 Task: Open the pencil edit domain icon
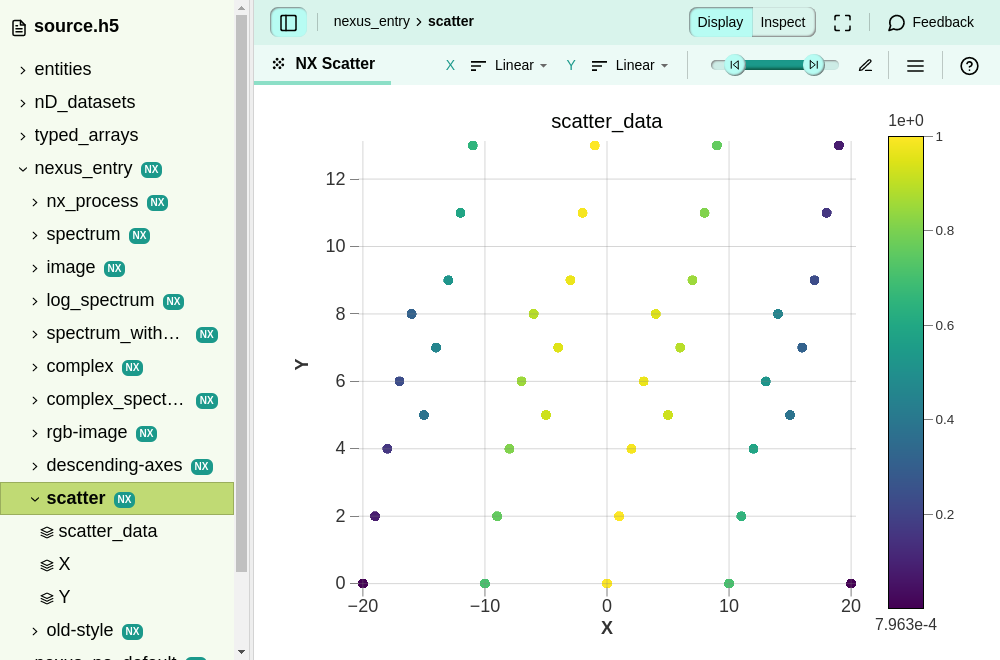click(865, 66)
